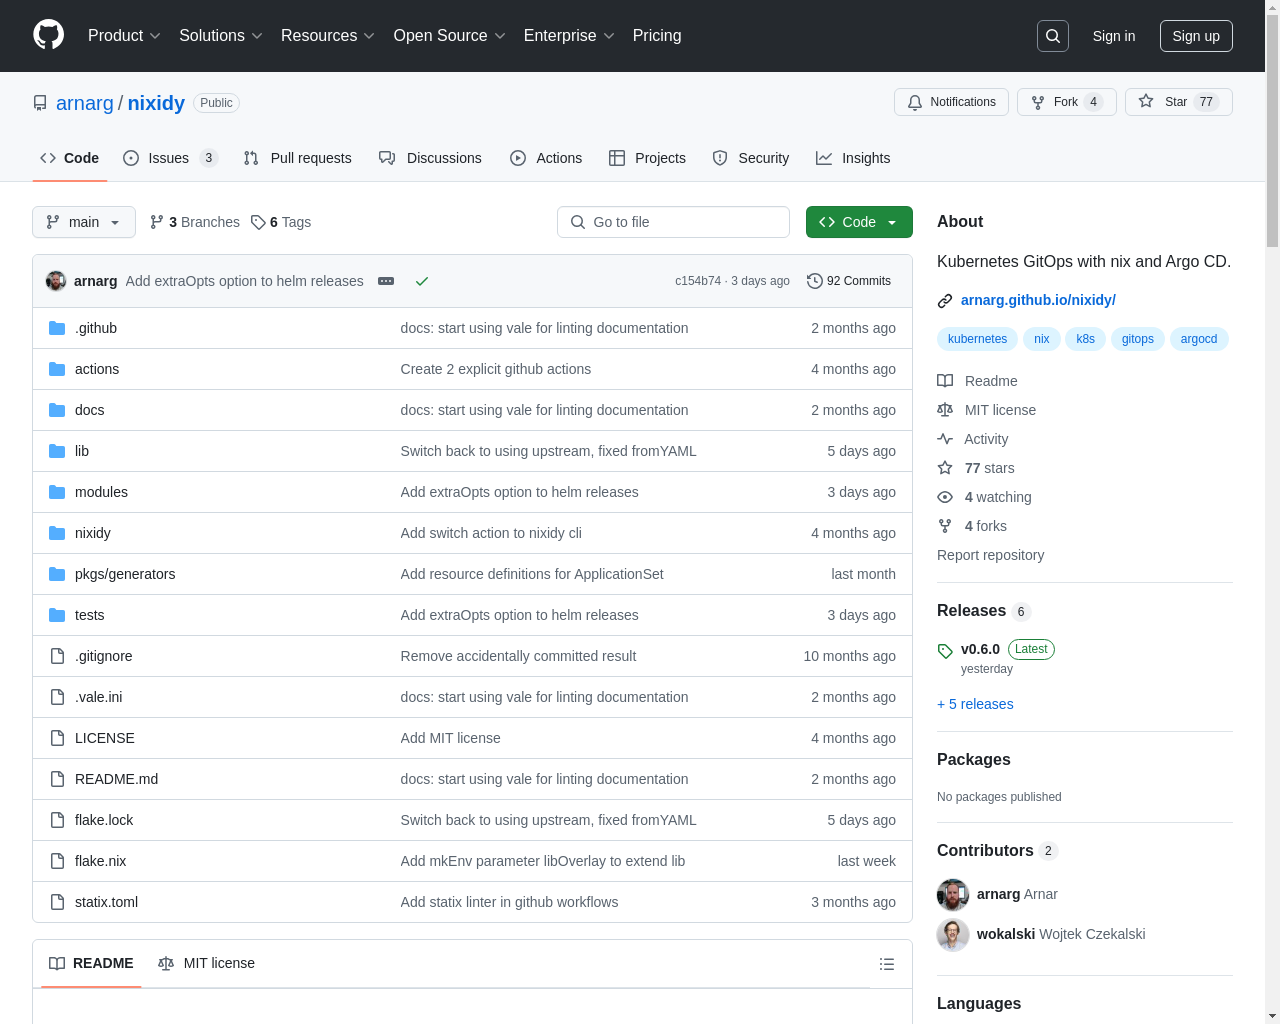The height and width of the screenshot is (1024, 1280).
Task: Select the README tab below files
Action: (x=91, y=963)
